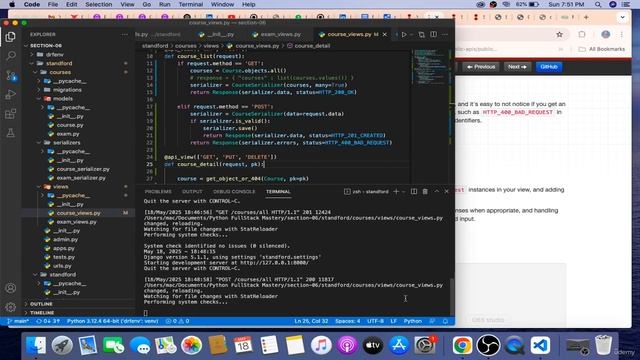Image resolution: width=640 pixels, height=360 pixels.
Task: Click the GitHub button on the web page
Action: [x=549, y=67]
